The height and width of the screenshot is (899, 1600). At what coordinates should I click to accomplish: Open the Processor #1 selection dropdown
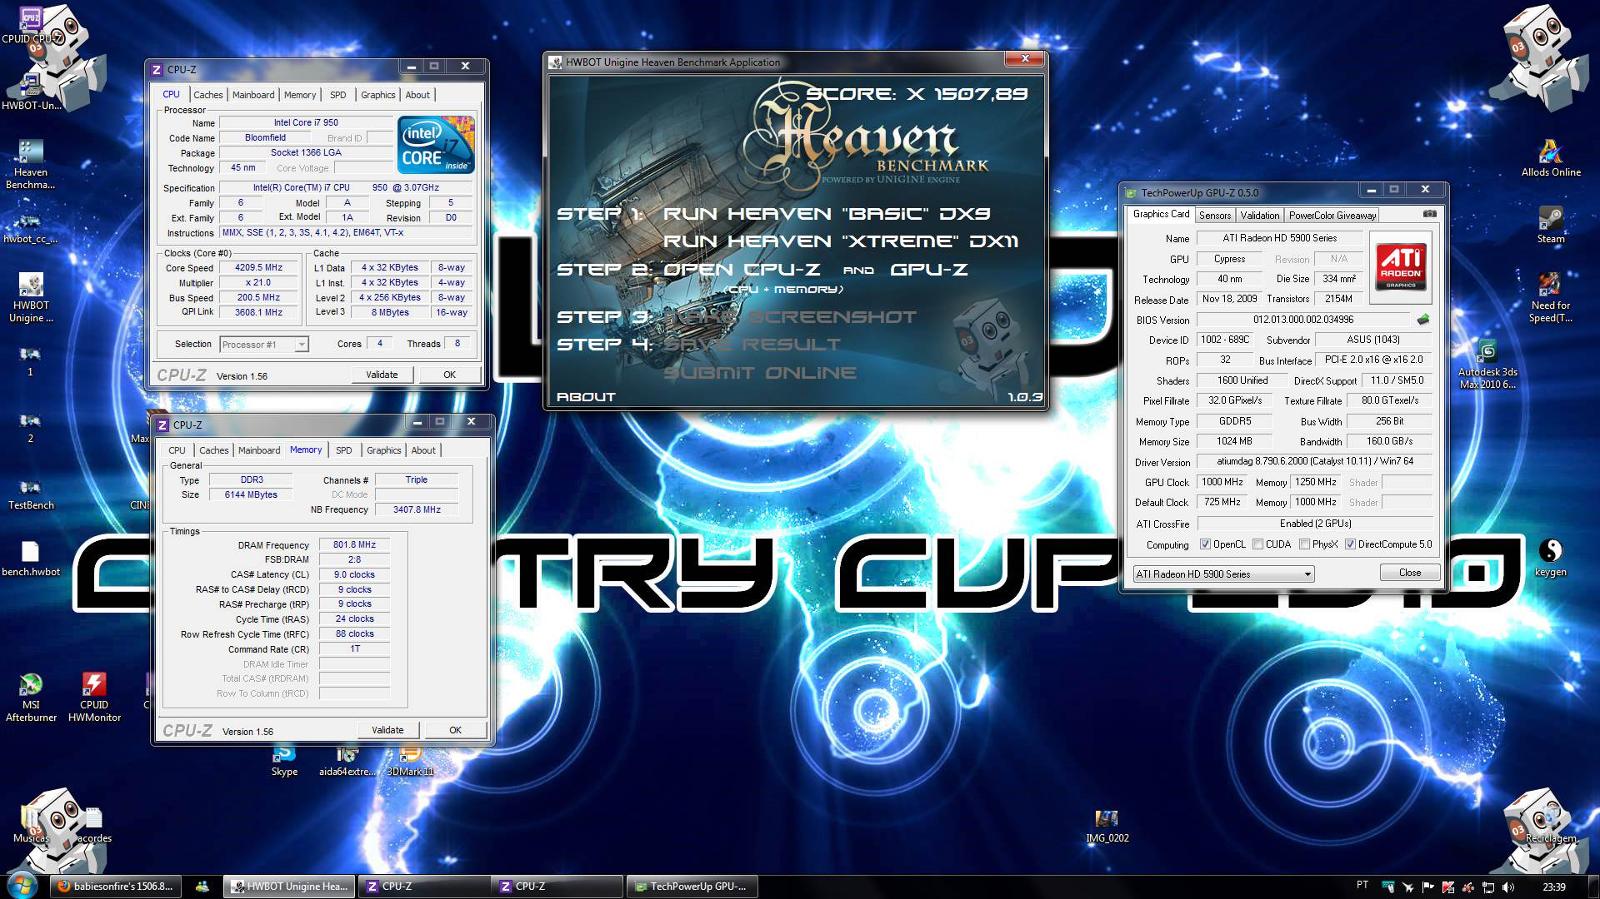[x=264, y=344]
